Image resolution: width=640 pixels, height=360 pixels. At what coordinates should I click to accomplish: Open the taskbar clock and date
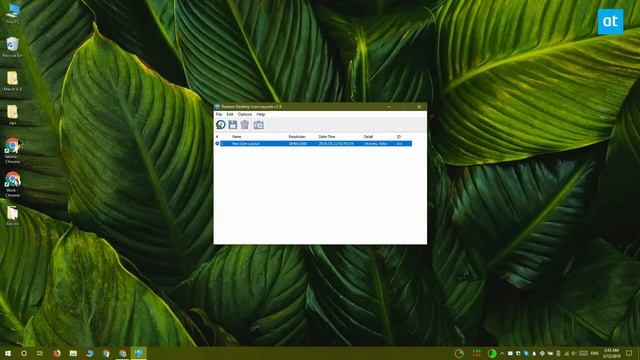[x=611, y=353]
